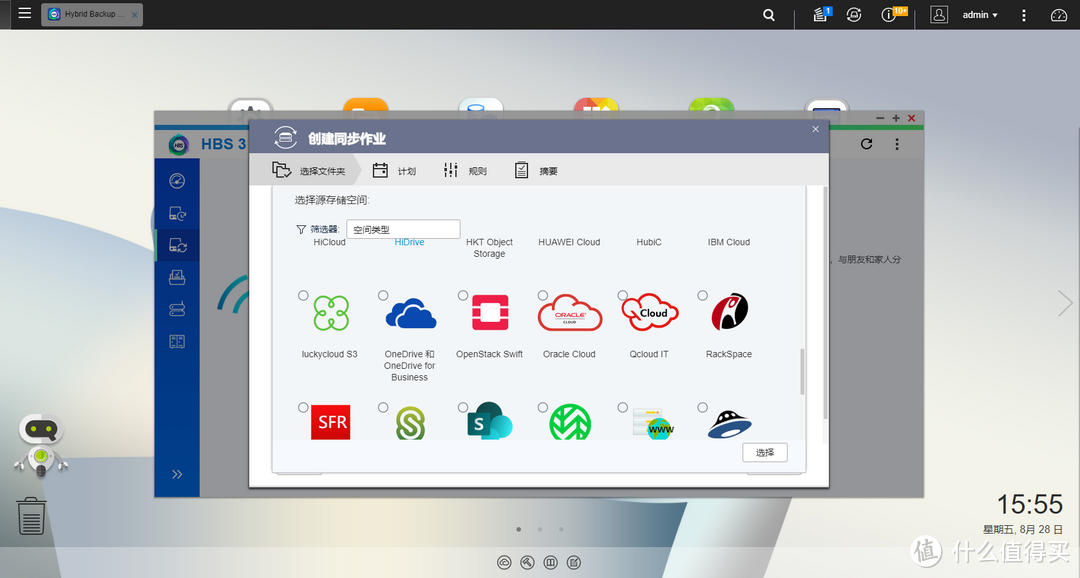Screen dimensions: 1080x578
Task: Open the QTS three-dot more options menu
Action: 1024,14
